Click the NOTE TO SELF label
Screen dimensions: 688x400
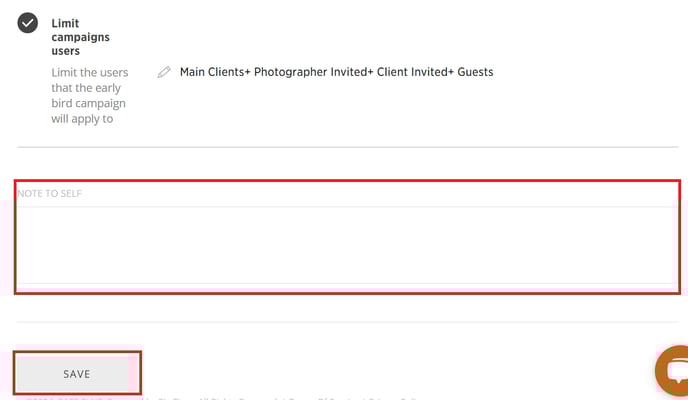point(50,193)
